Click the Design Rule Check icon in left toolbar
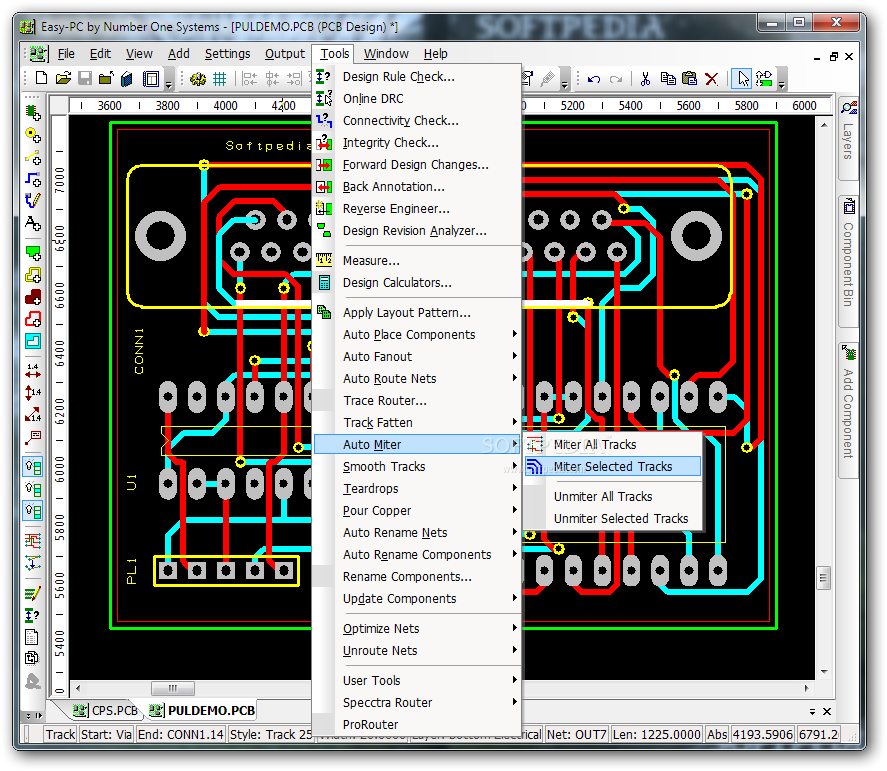The width and height of the screenshot is (887, 771). tap(32, 615)
